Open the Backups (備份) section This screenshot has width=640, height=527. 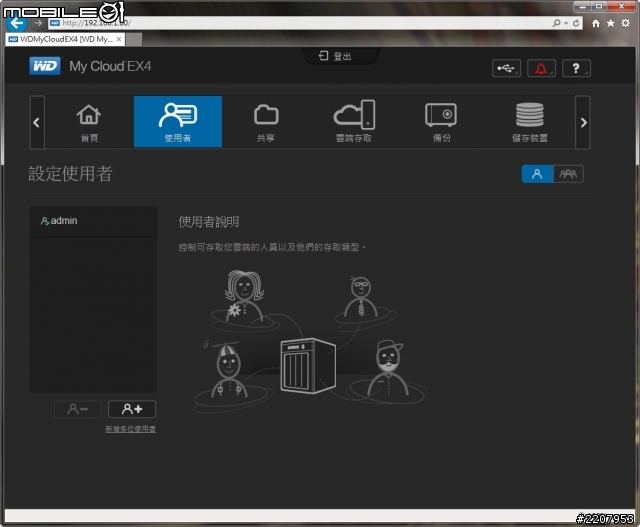[x=442, y=122]
